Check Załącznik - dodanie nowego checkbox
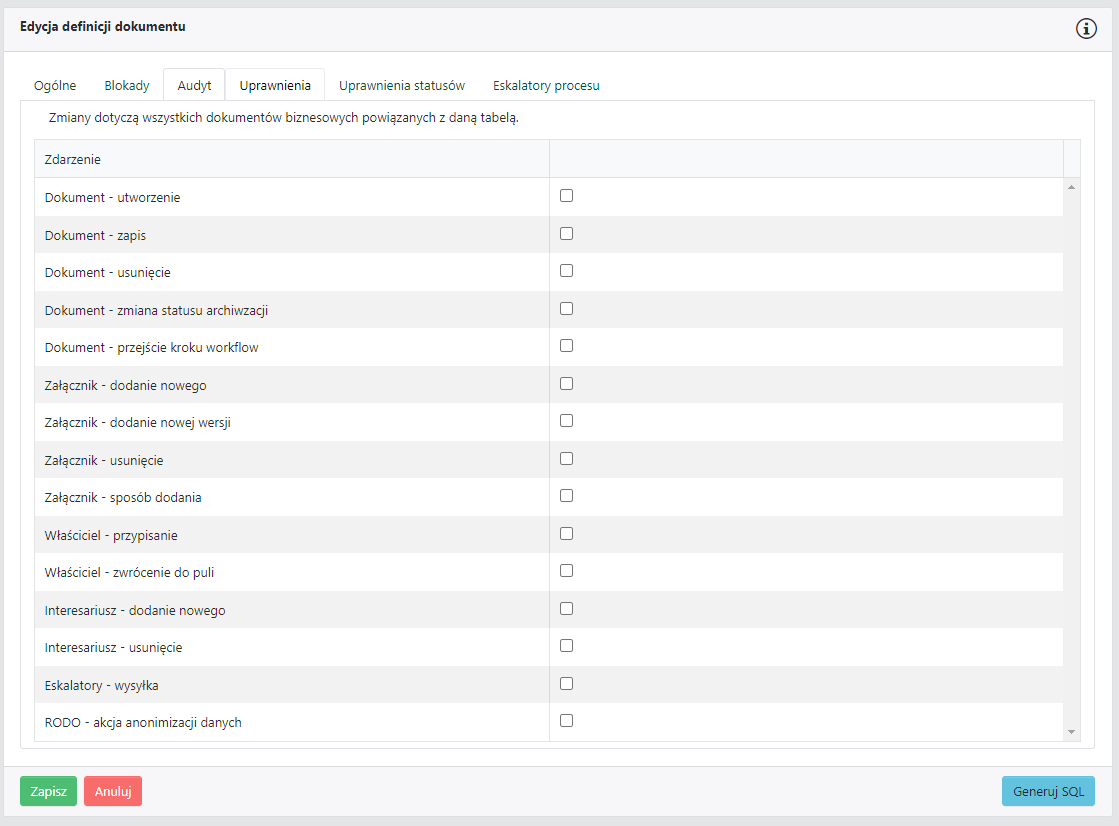This screenshot has width=1119, height=826. coord(566,384)
